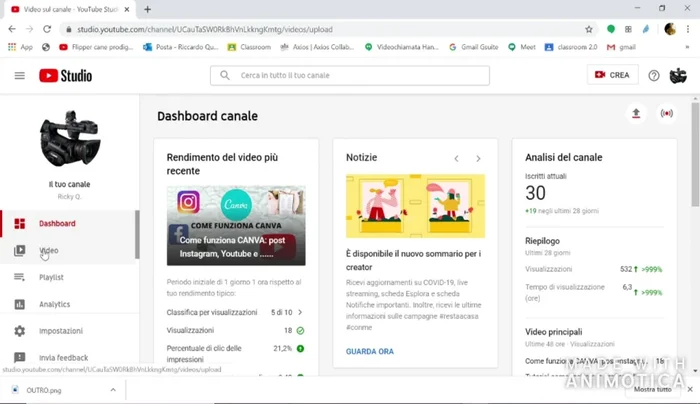700x404 pixels.
Task: Click Mostra tutto downloads button
Action: tap(653, 389)
